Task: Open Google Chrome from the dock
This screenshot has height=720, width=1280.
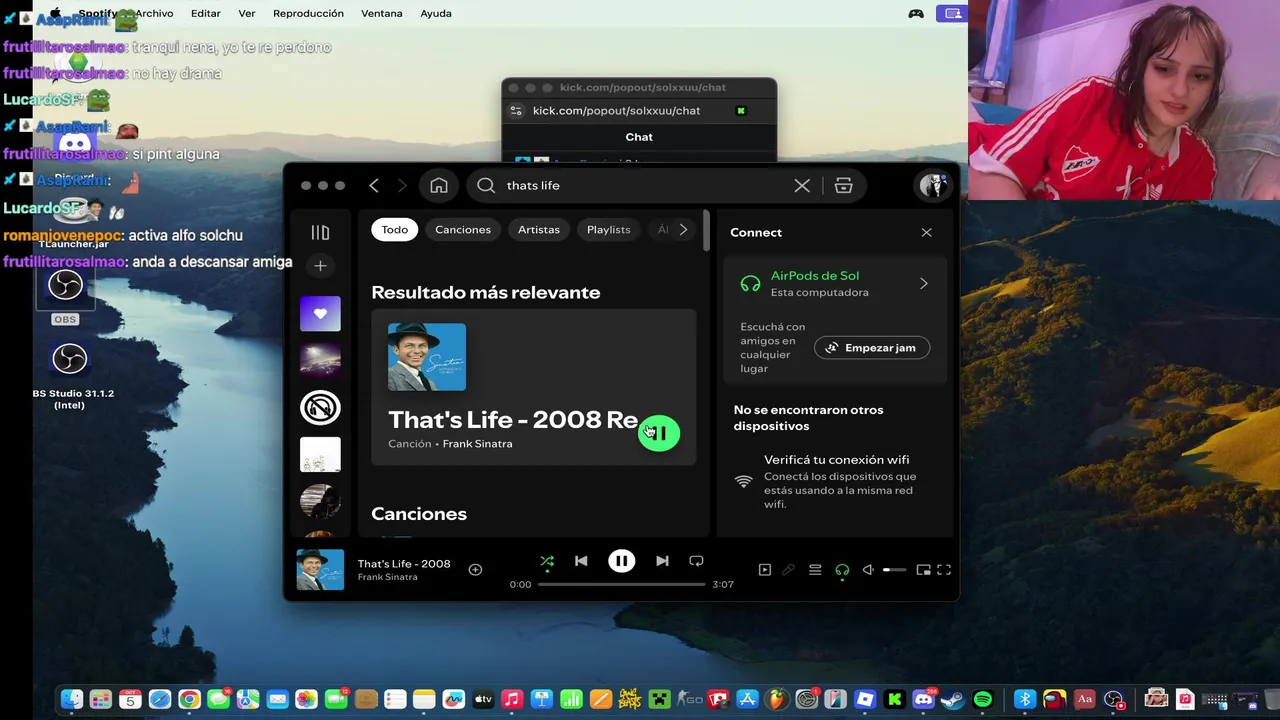Action: (189, 700)
